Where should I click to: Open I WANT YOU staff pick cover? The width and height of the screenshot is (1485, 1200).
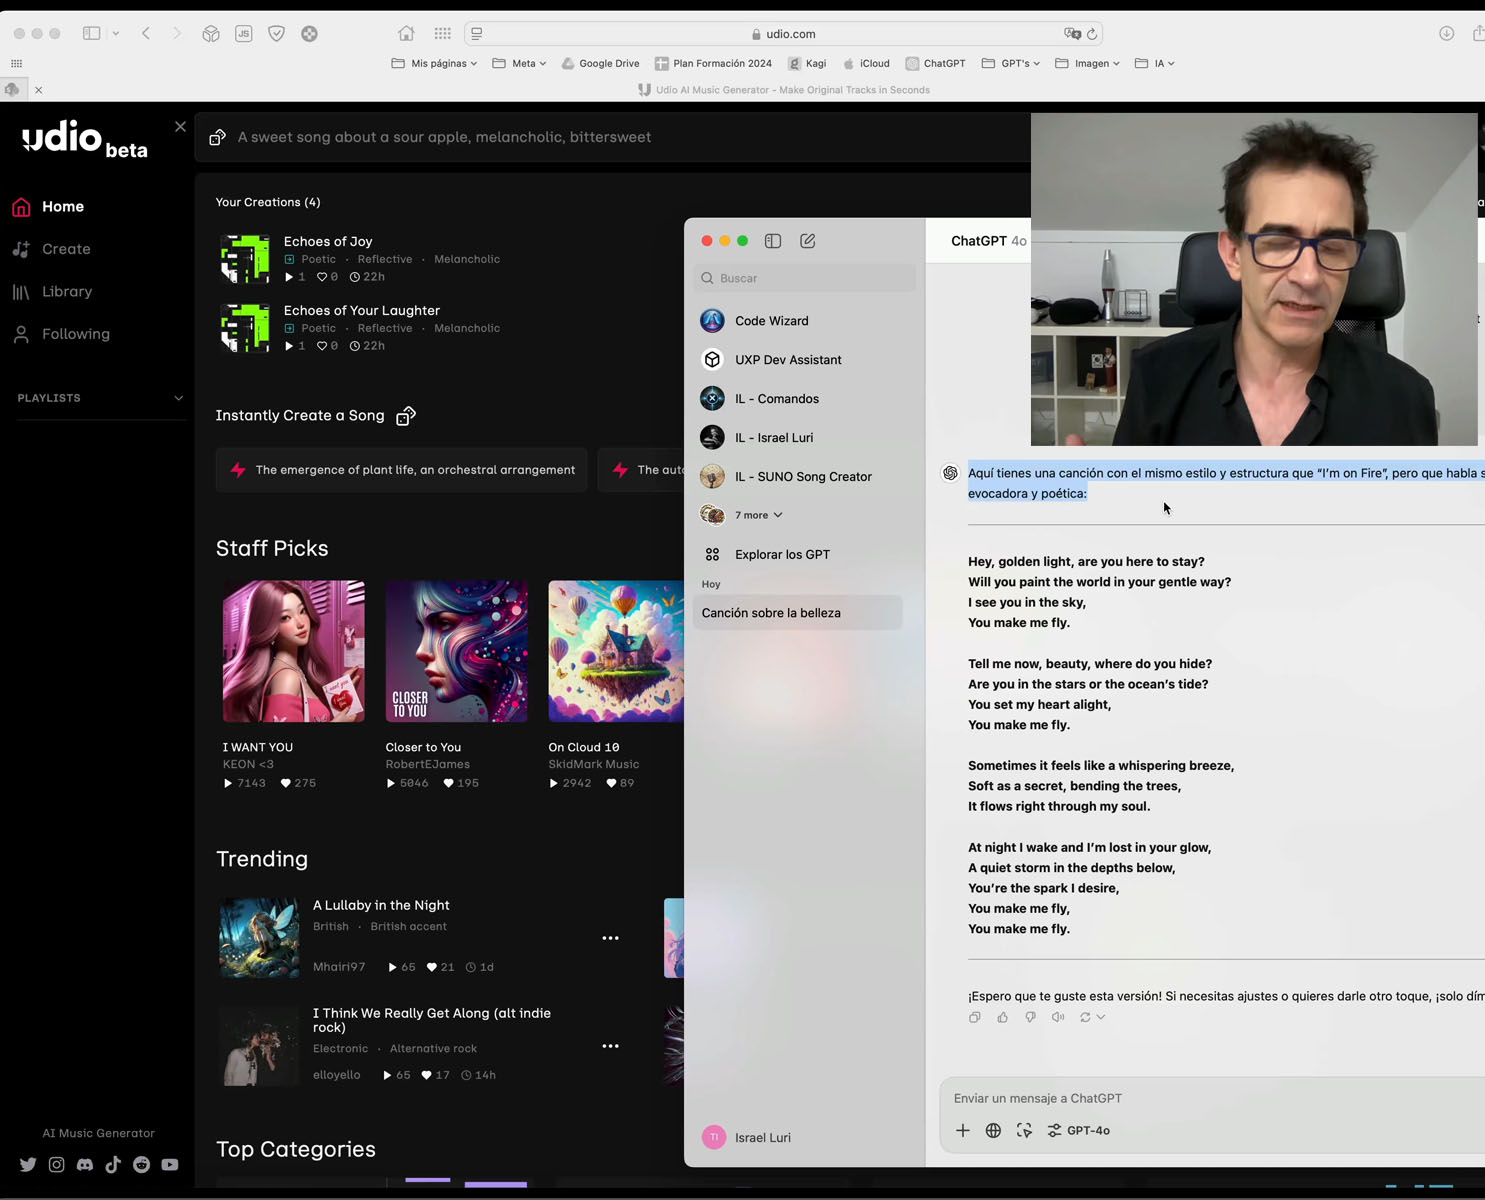coord(293,651)
